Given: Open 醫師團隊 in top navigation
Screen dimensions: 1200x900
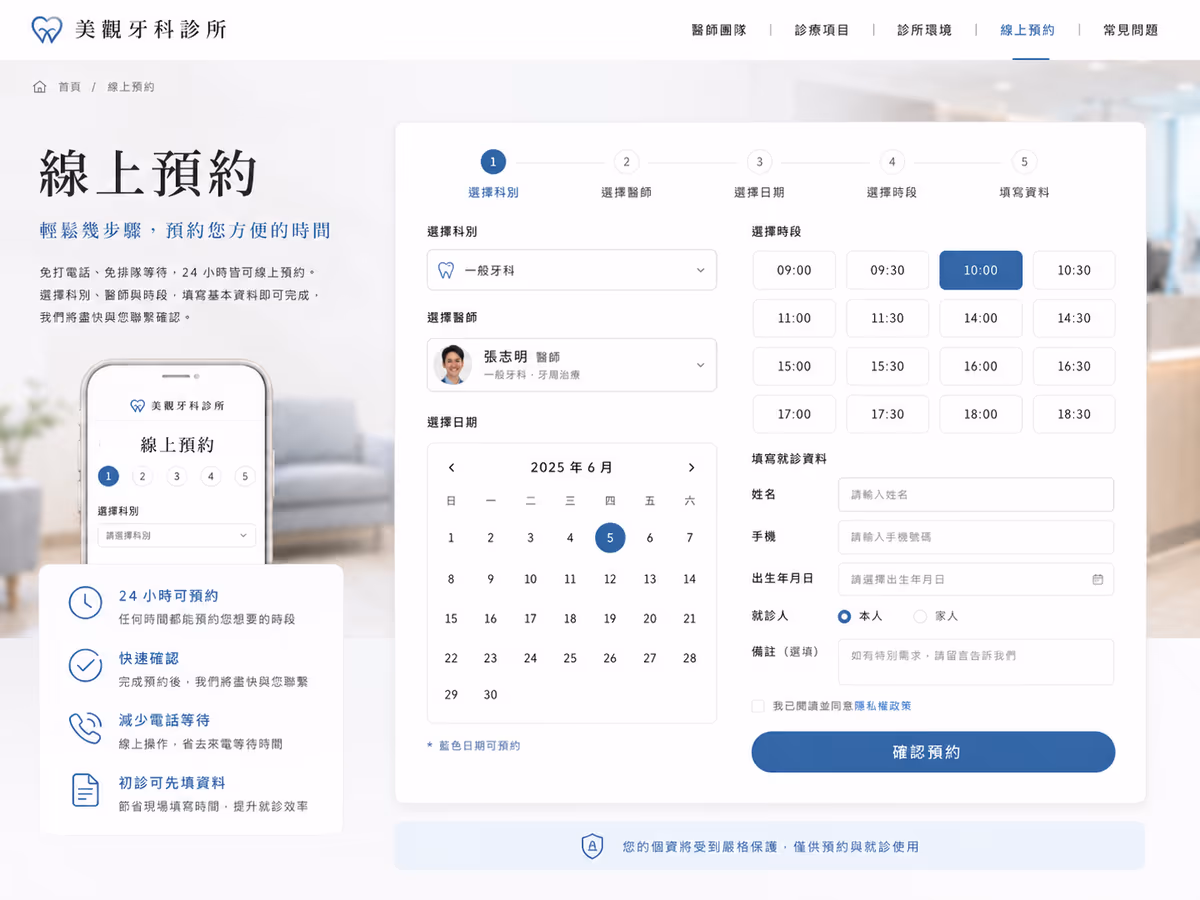Looking at the screenshot, I should coord(719,30).
